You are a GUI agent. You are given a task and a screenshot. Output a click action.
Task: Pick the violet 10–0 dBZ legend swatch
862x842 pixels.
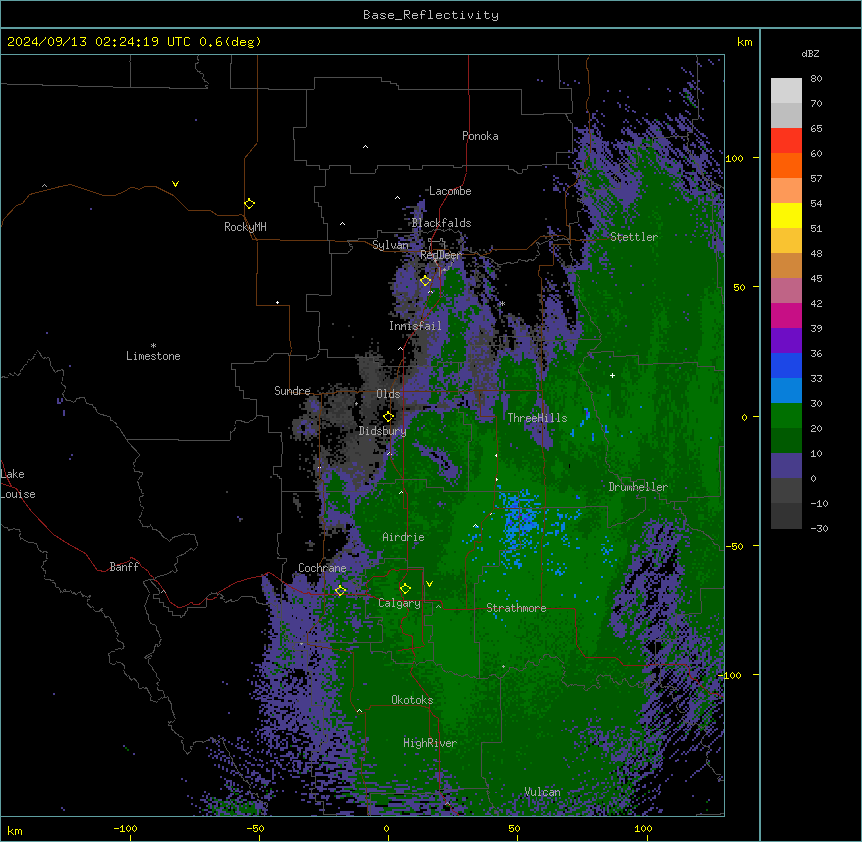pos(786,466)
